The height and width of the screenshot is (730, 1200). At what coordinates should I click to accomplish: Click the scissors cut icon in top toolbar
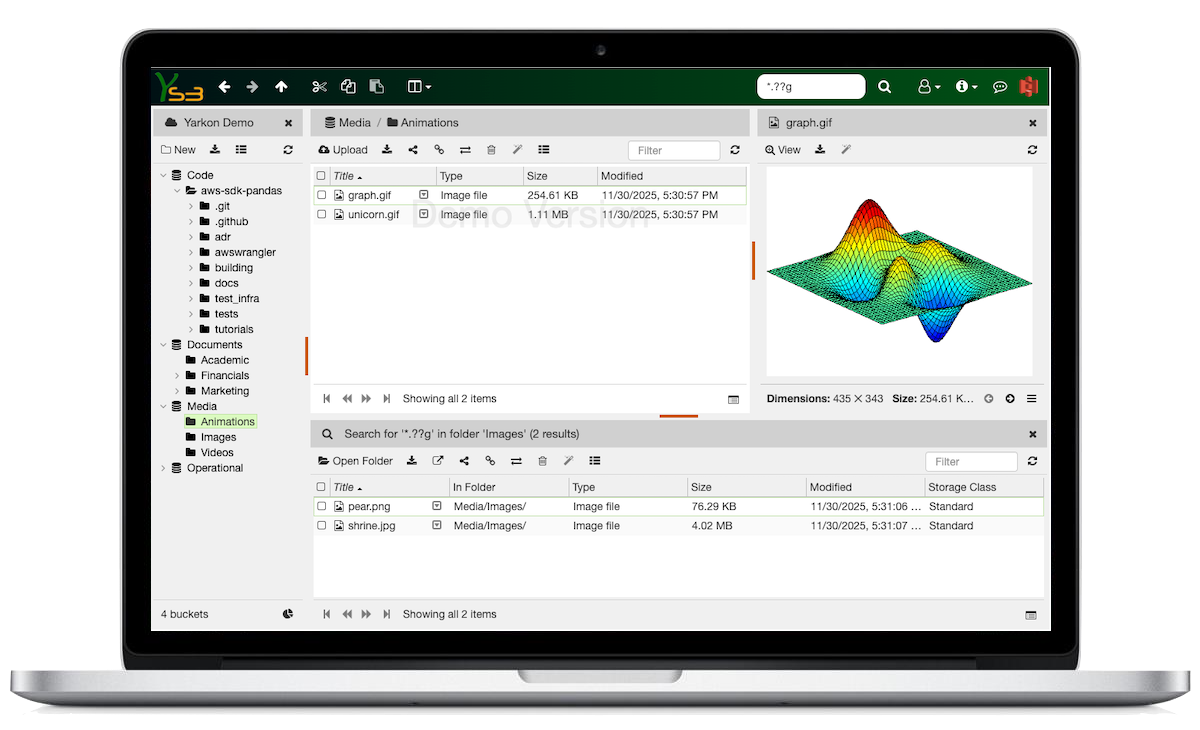click(320, 87)
